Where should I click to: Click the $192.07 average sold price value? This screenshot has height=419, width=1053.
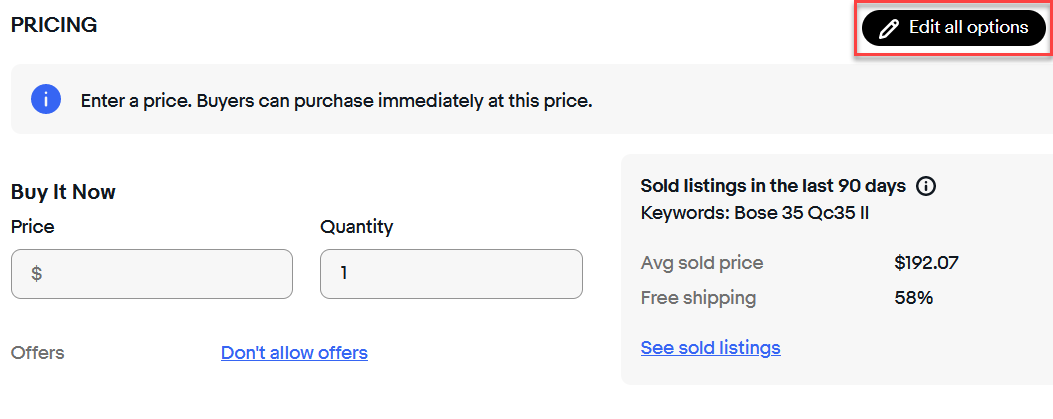click(926, 264)
